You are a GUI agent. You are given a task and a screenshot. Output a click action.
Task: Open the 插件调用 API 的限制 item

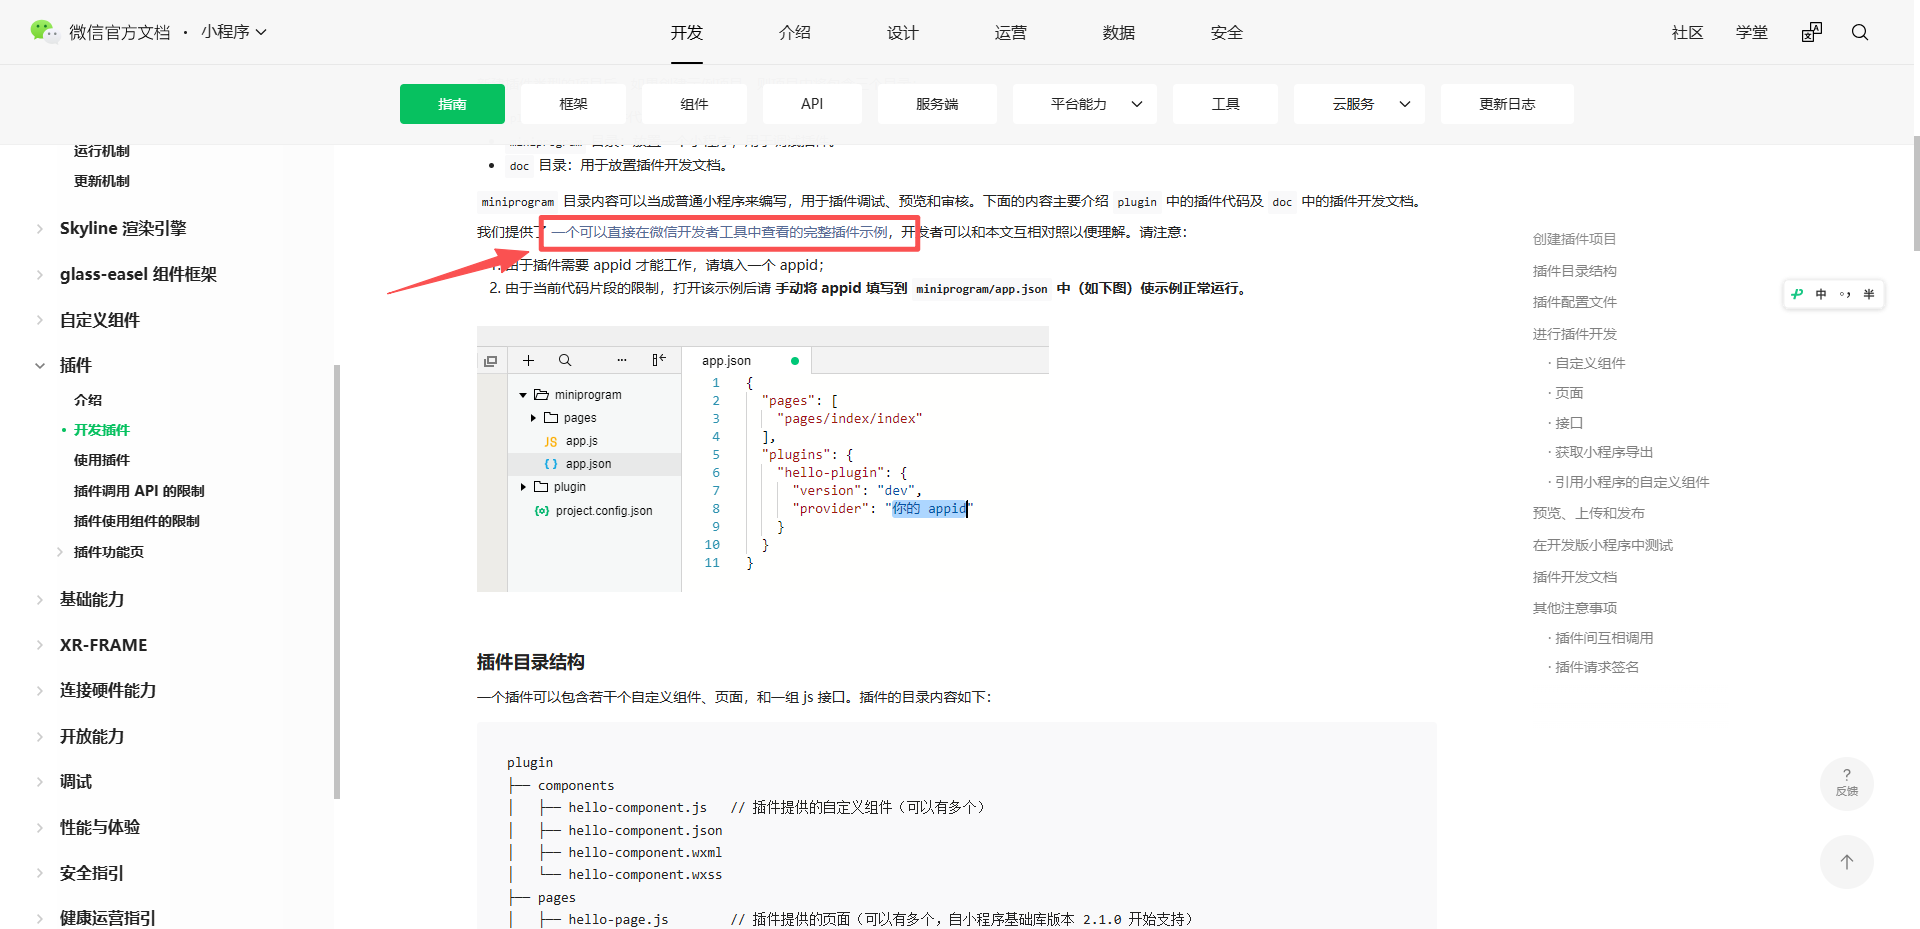coord(139,491)
